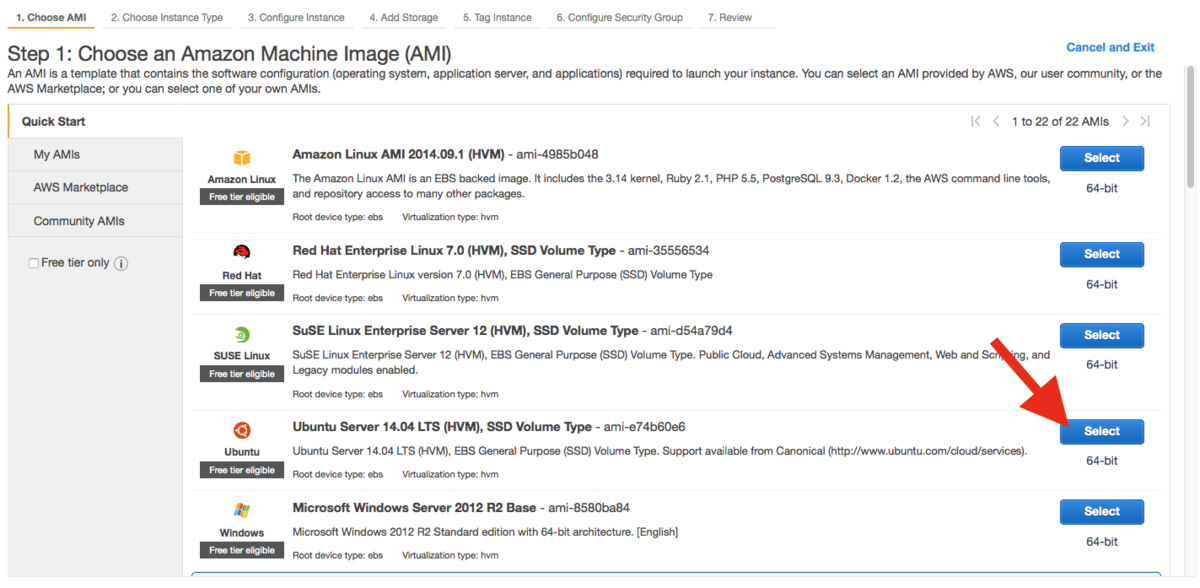Viewport: 1200px width, 588px height.
Task: Select the Ubuntu Server 14.04 LTS AMI
Action: tap(1101, 431)
